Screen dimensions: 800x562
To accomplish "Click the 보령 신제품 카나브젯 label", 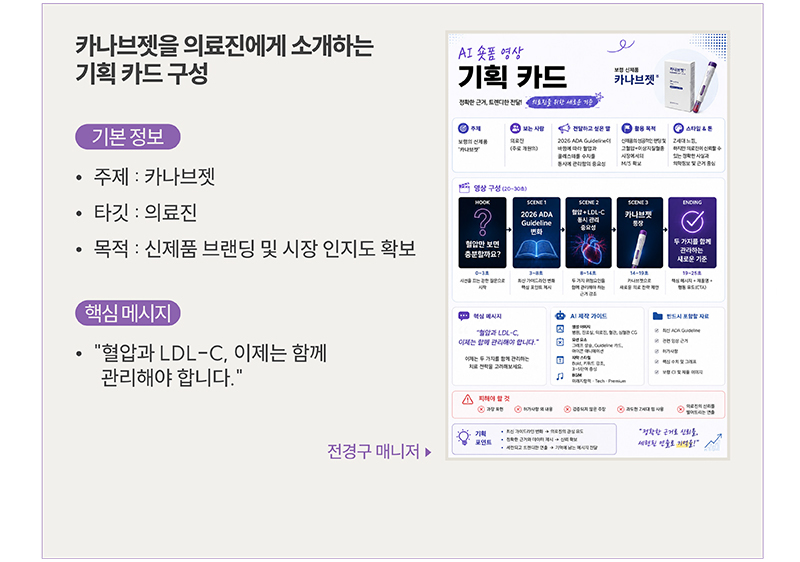I will [x=636, y=76].
